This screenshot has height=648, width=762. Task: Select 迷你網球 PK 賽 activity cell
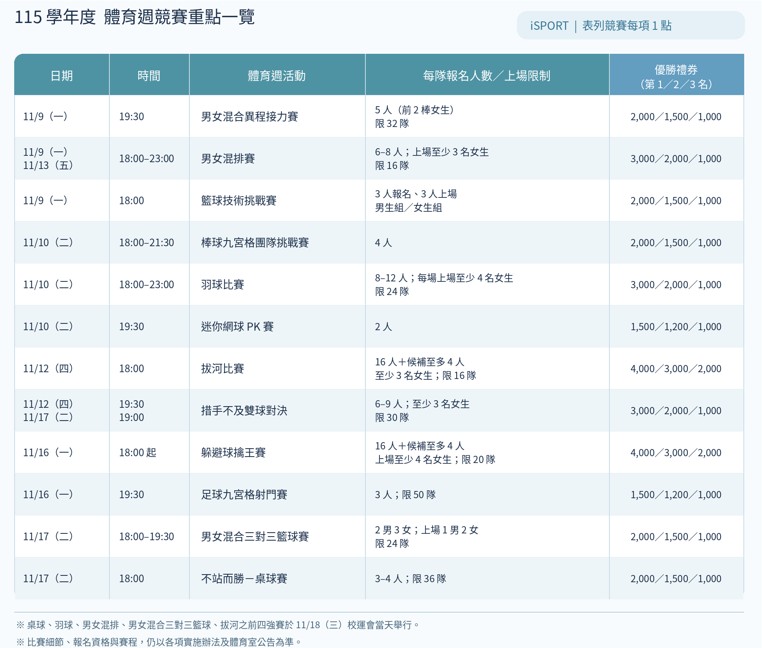[x=277, y=326]
